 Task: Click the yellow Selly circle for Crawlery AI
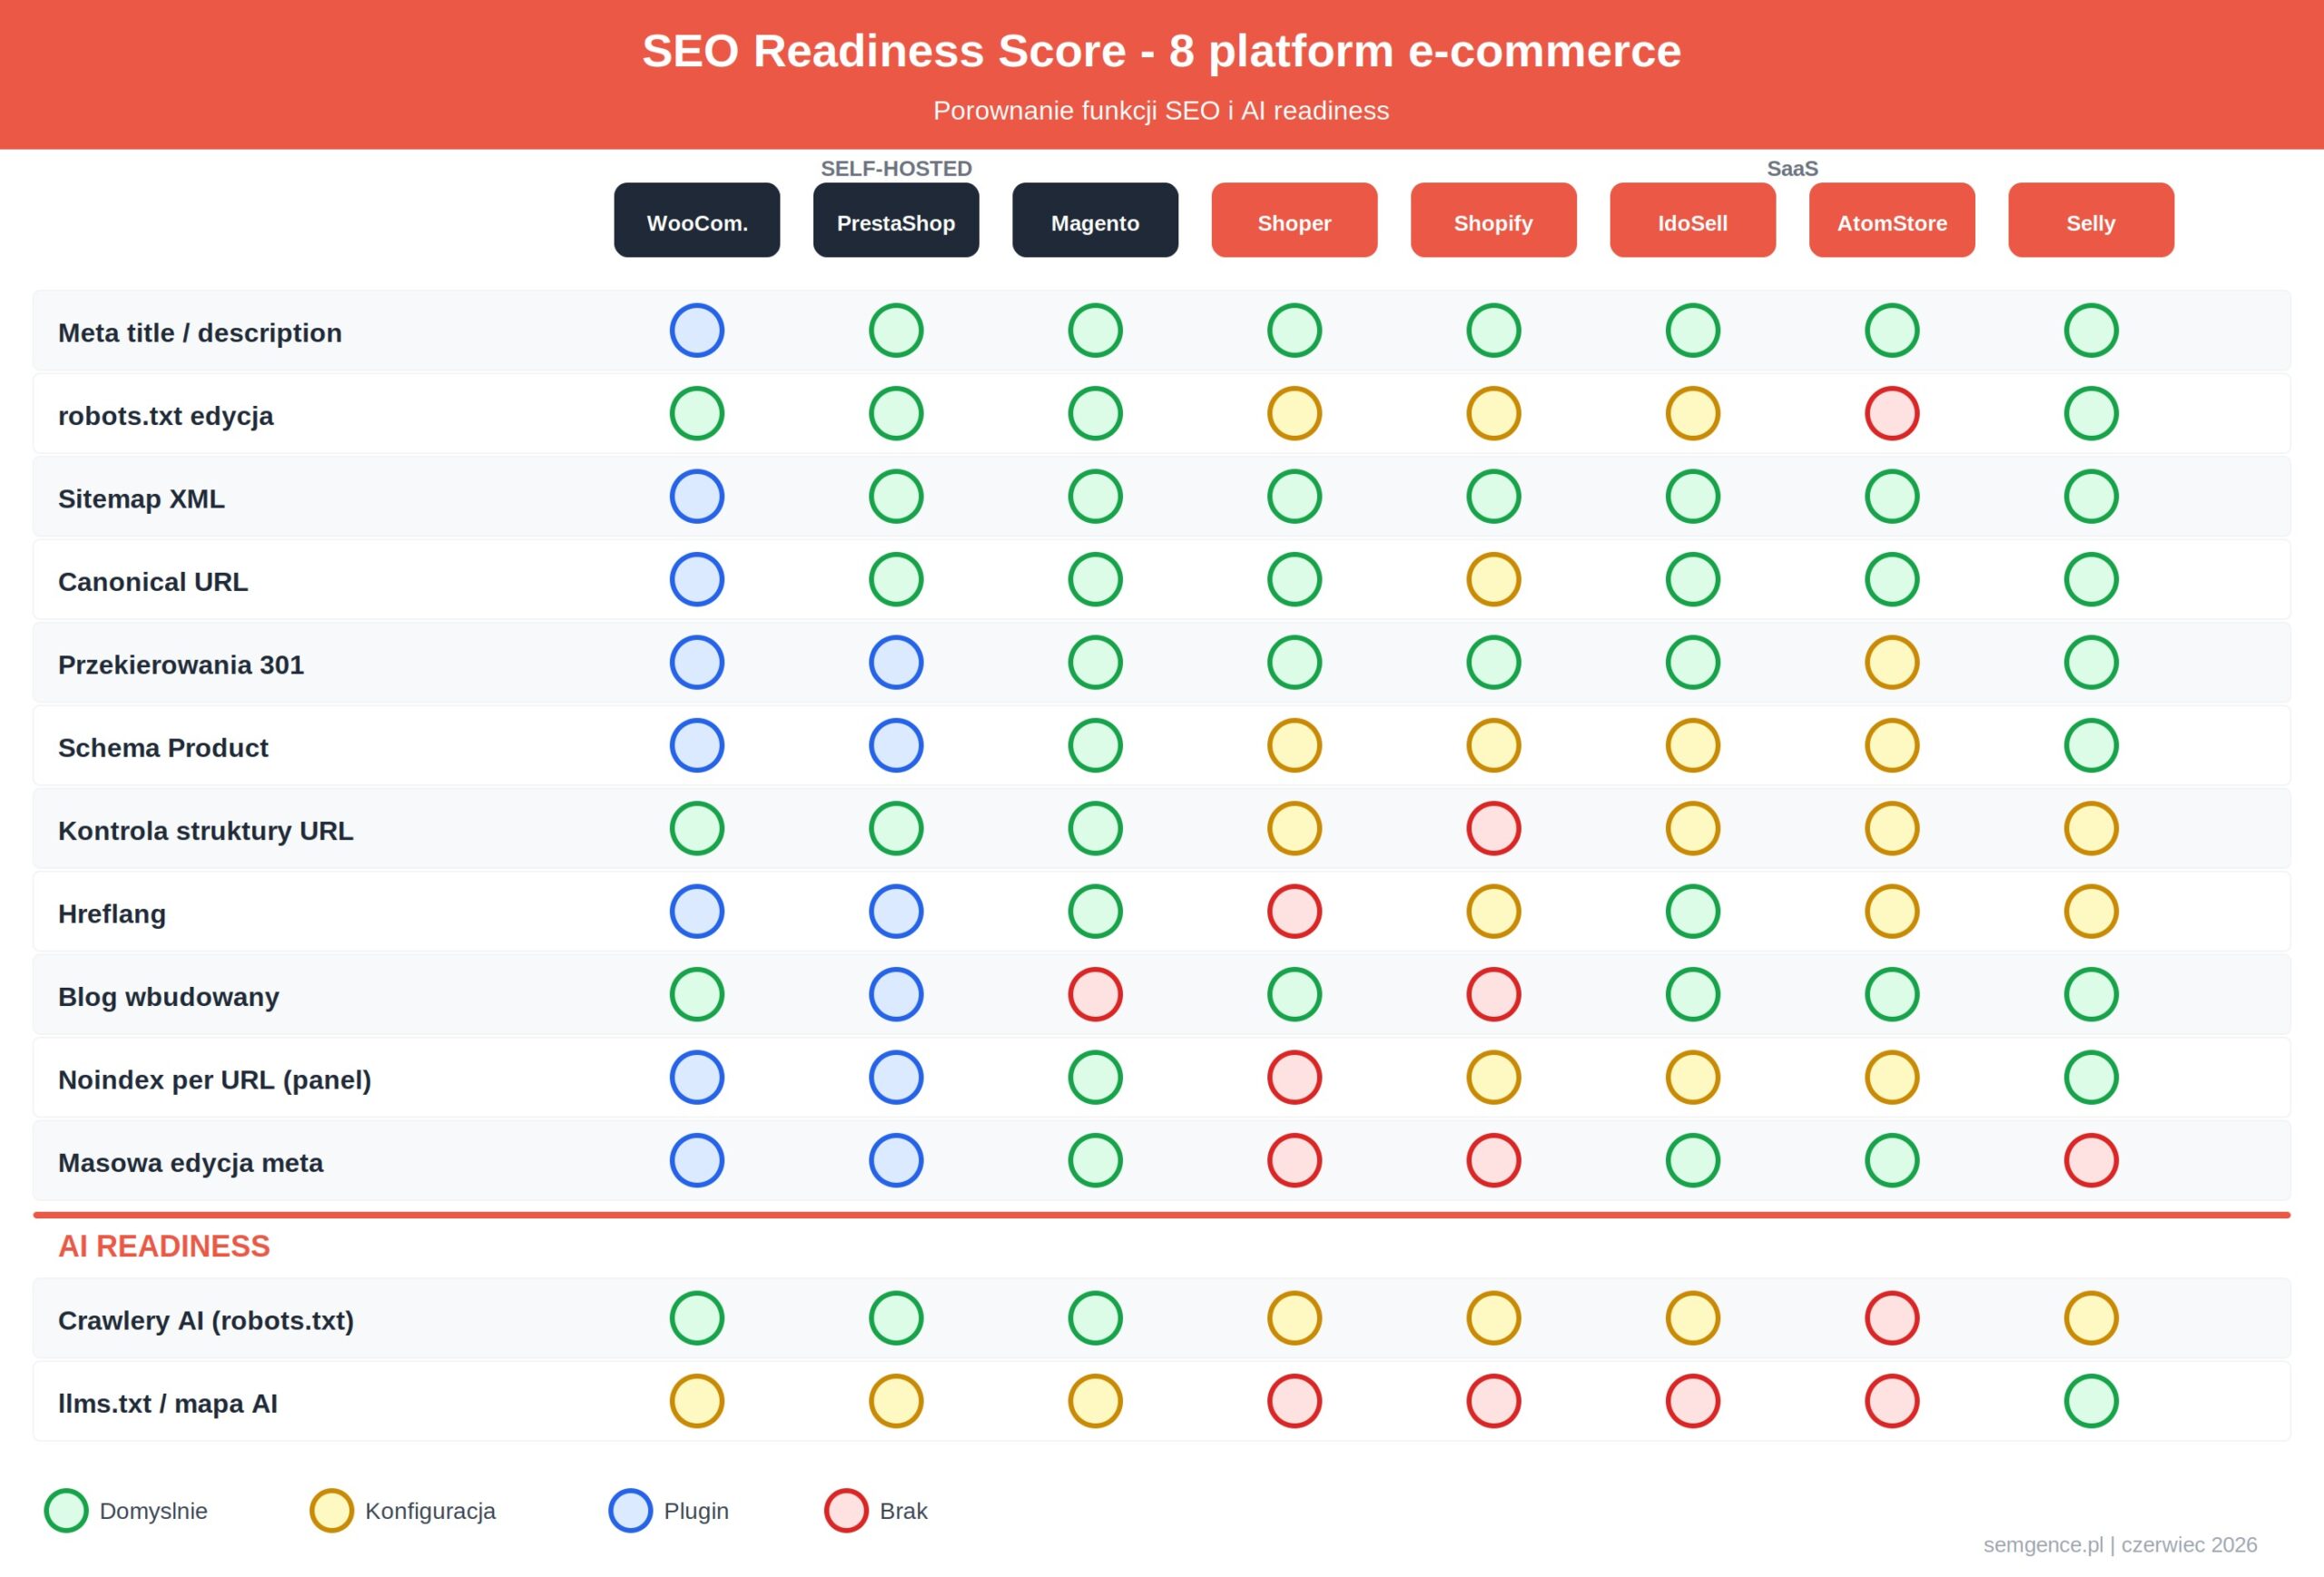pos(2090,1318)
